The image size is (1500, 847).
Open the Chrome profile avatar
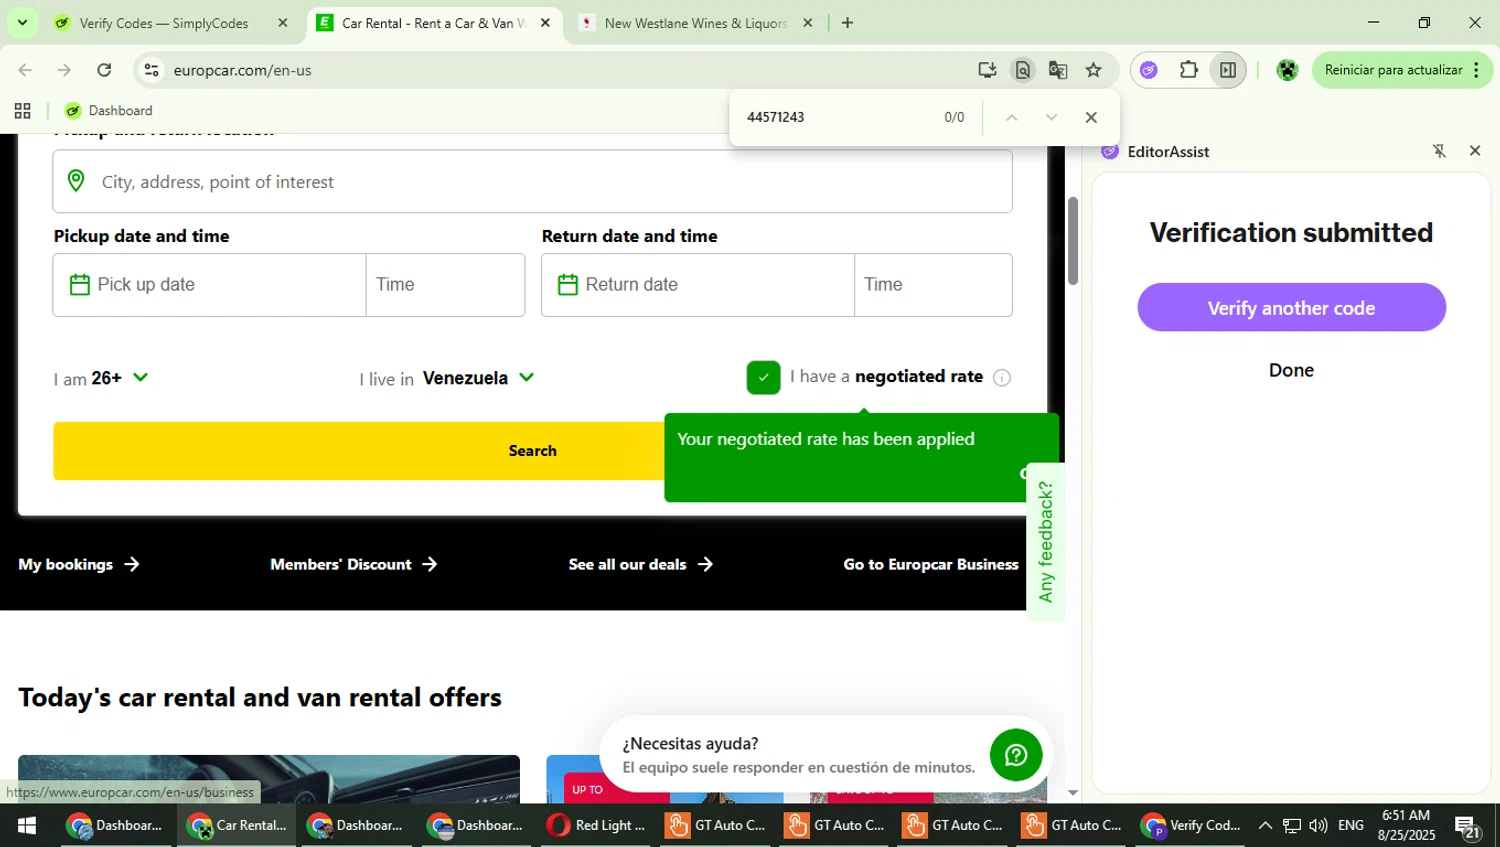point(1287,70)
